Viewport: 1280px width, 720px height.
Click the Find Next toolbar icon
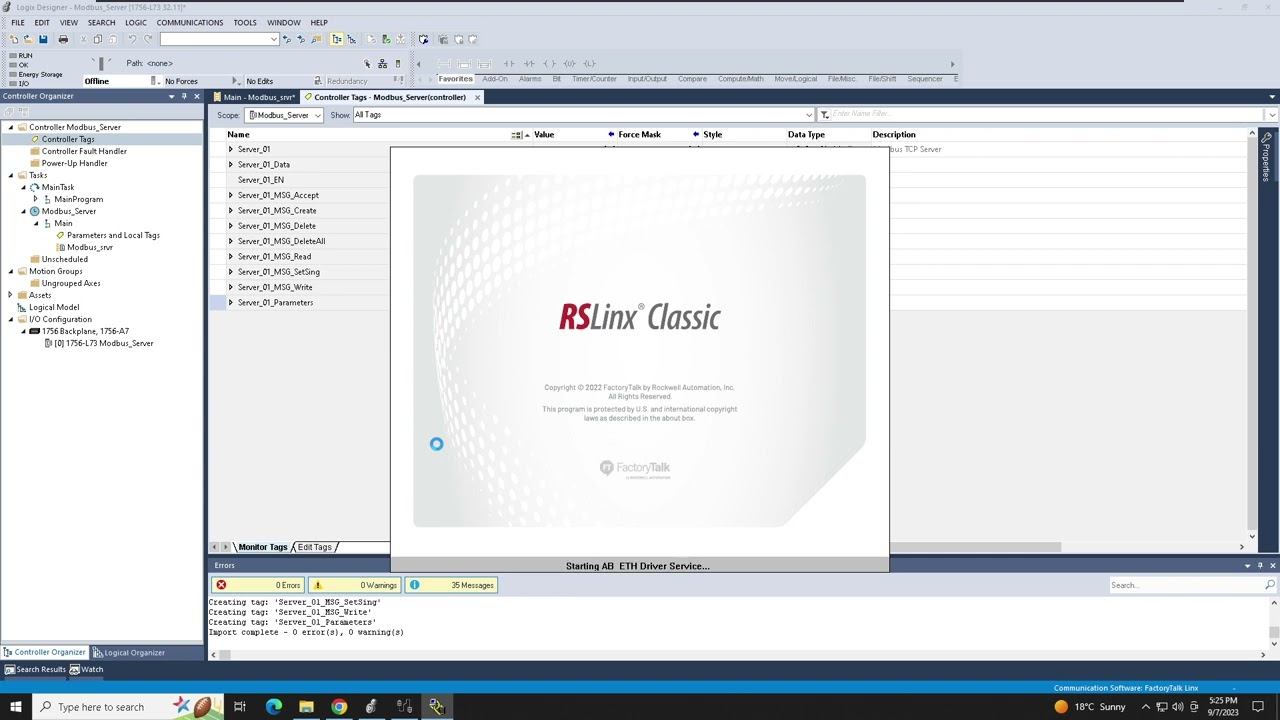pos(301,39)
